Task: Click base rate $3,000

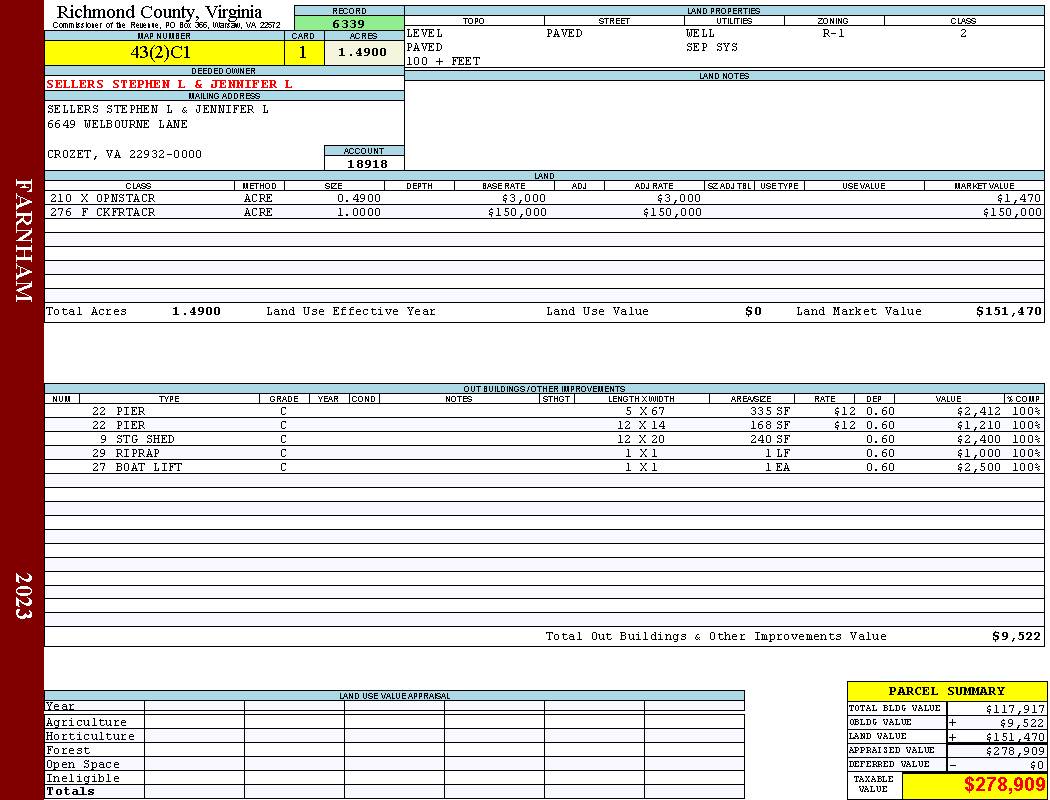Action: pos(524,198)
